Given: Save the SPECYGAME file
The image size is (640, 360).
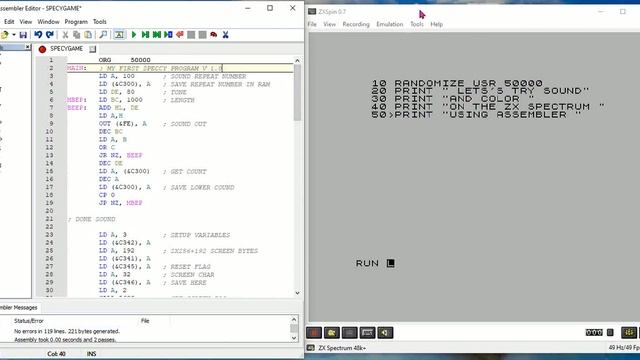Looking at the screenshot, I should click(23, 35).
